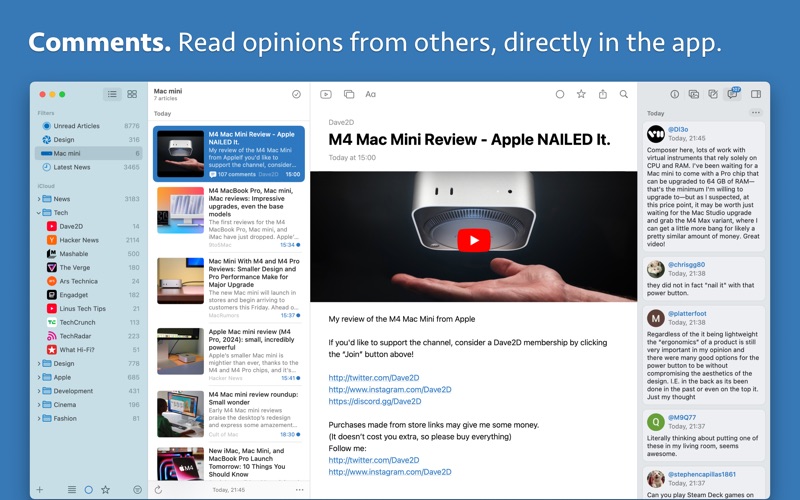Open the https://discord.gg/Dave2D link
This screenshot has width=800, height=500.
374,401
